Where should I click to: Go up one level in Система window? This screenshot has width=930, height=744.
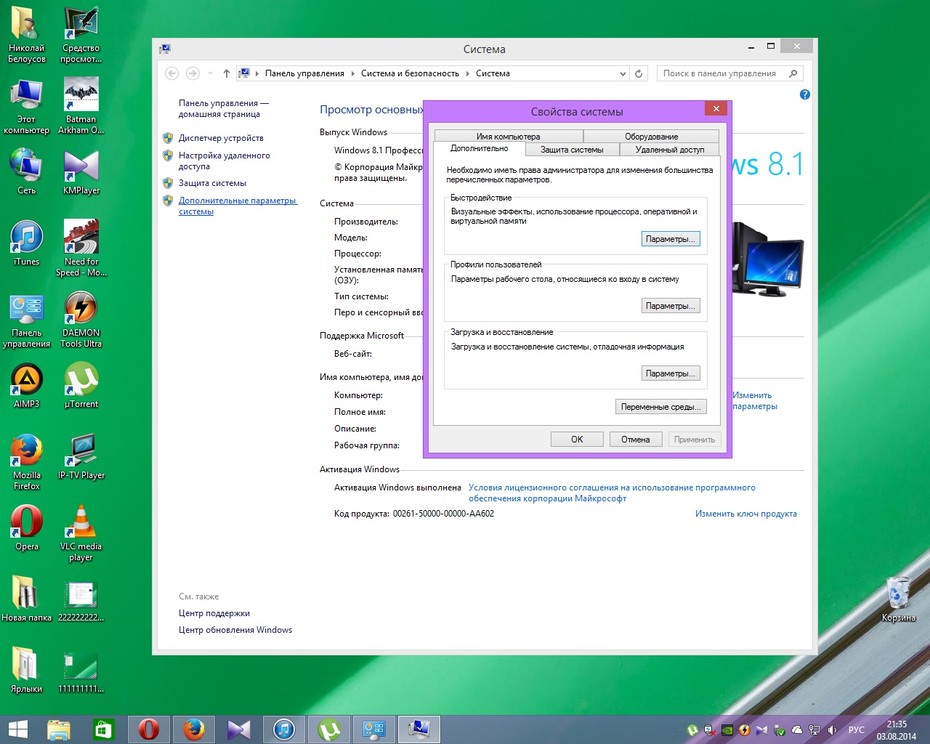pos(227,74)
